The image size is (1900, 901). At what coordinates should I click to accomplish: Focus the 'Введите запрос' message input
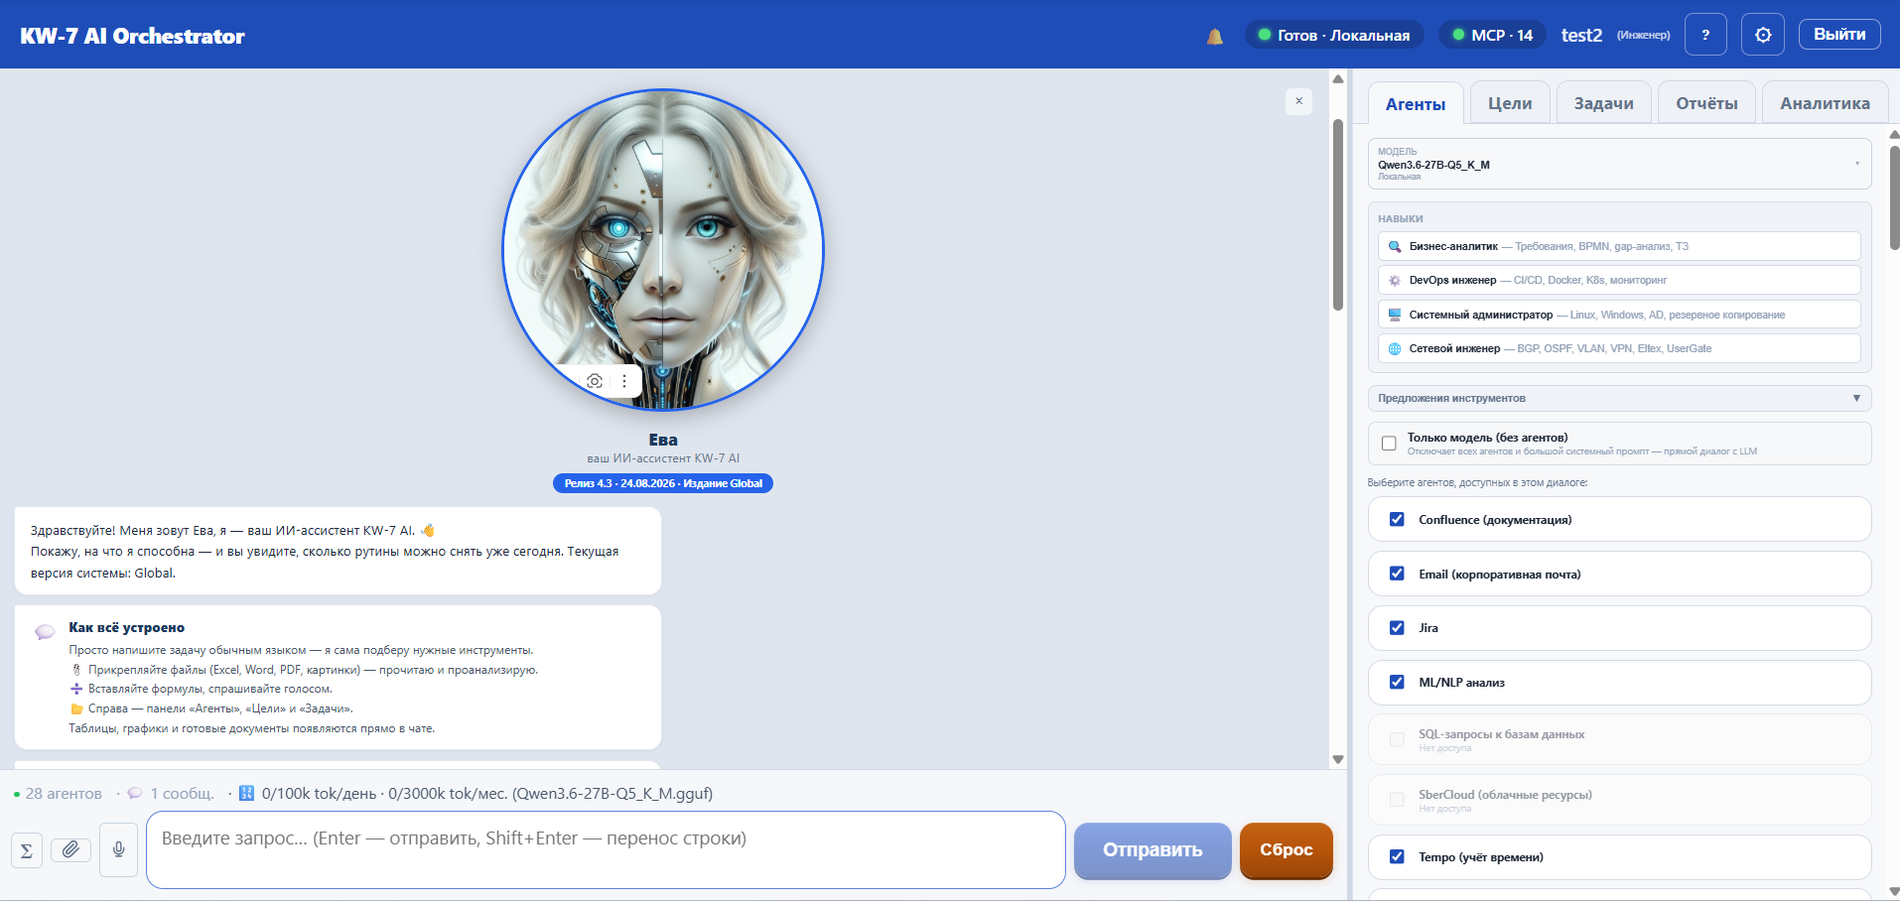[x=606, y=850]
